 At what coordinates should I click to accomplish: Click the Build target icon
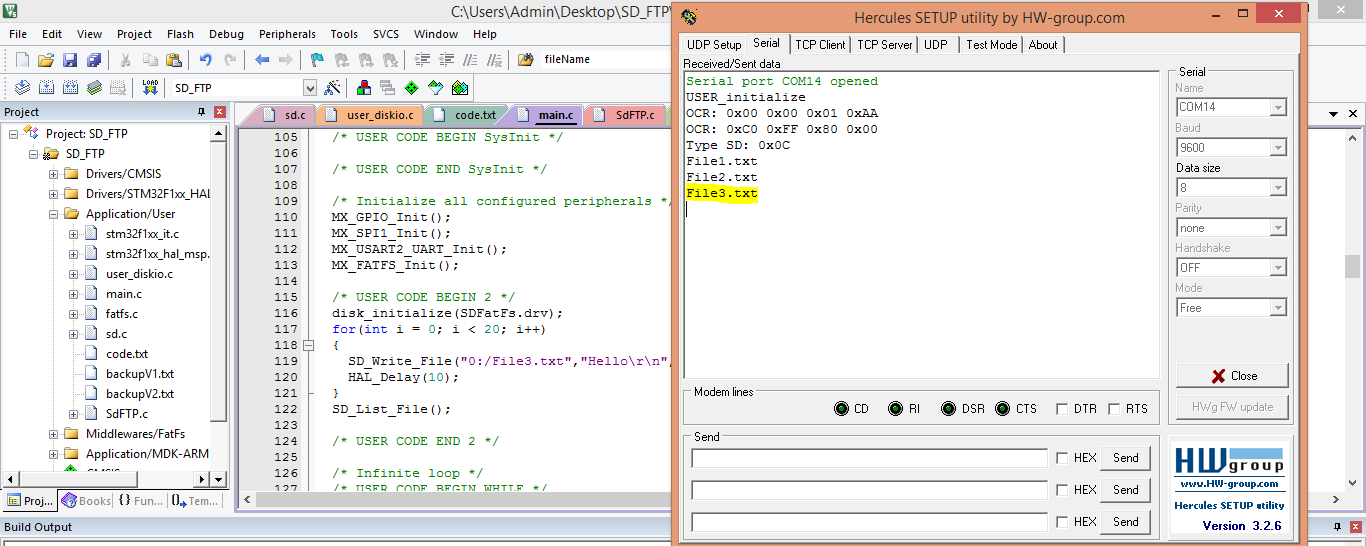46,88
